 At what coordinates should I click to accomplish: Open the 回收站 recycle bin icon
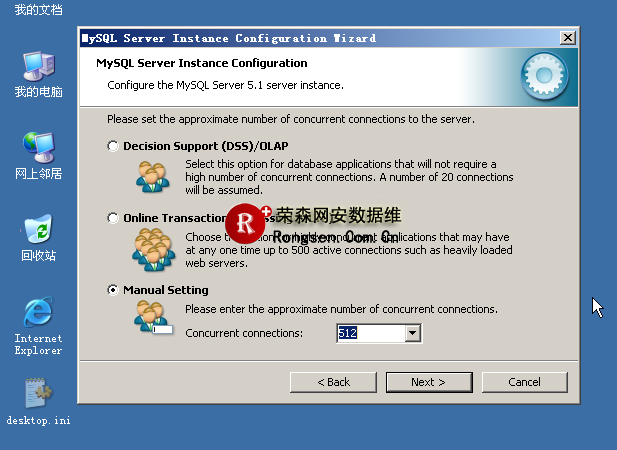click(x=38, y=230)
